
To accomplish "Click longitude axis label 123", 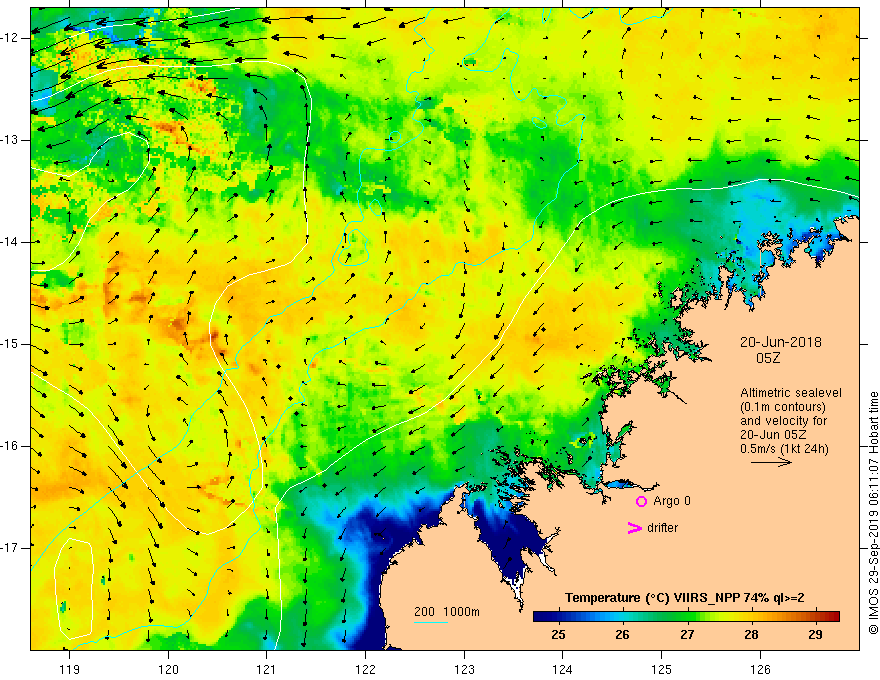I will click(464, 669).
